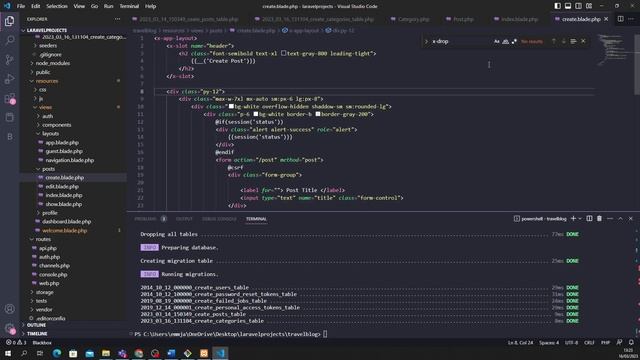Close the find widget
Image resolution: width=640 pixels, height=360 pixels.
pyautogui.click(x=583, y=41)
